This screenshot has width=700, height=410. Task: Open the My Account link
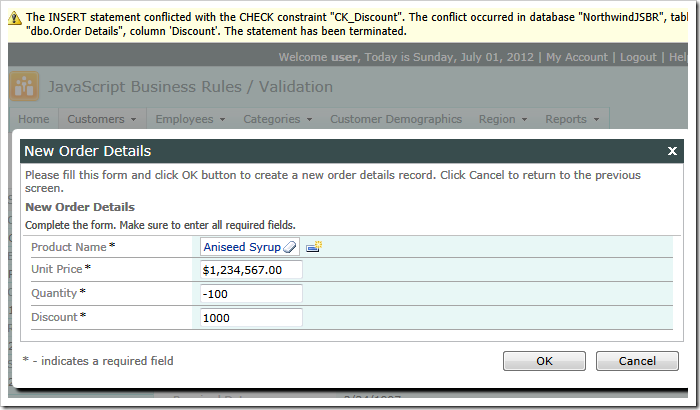[x=577, y=57]
